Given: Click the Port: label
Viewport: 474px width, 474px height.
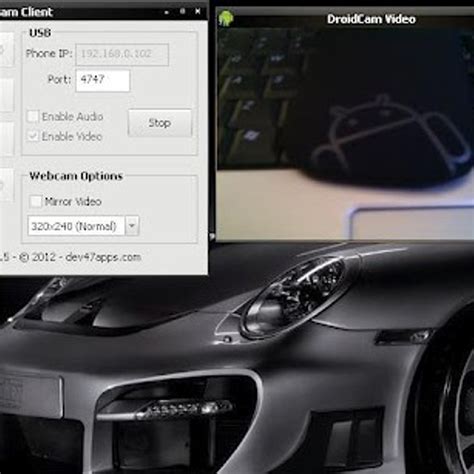Looking at the screenshot, I should (59, 80).
